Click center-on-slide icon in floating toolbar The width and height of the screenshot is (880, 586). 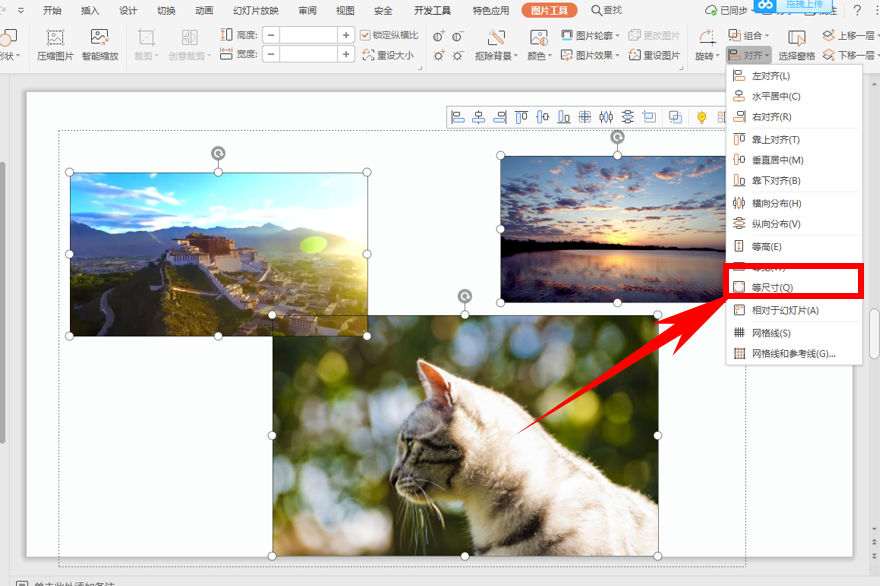(585, 117)
